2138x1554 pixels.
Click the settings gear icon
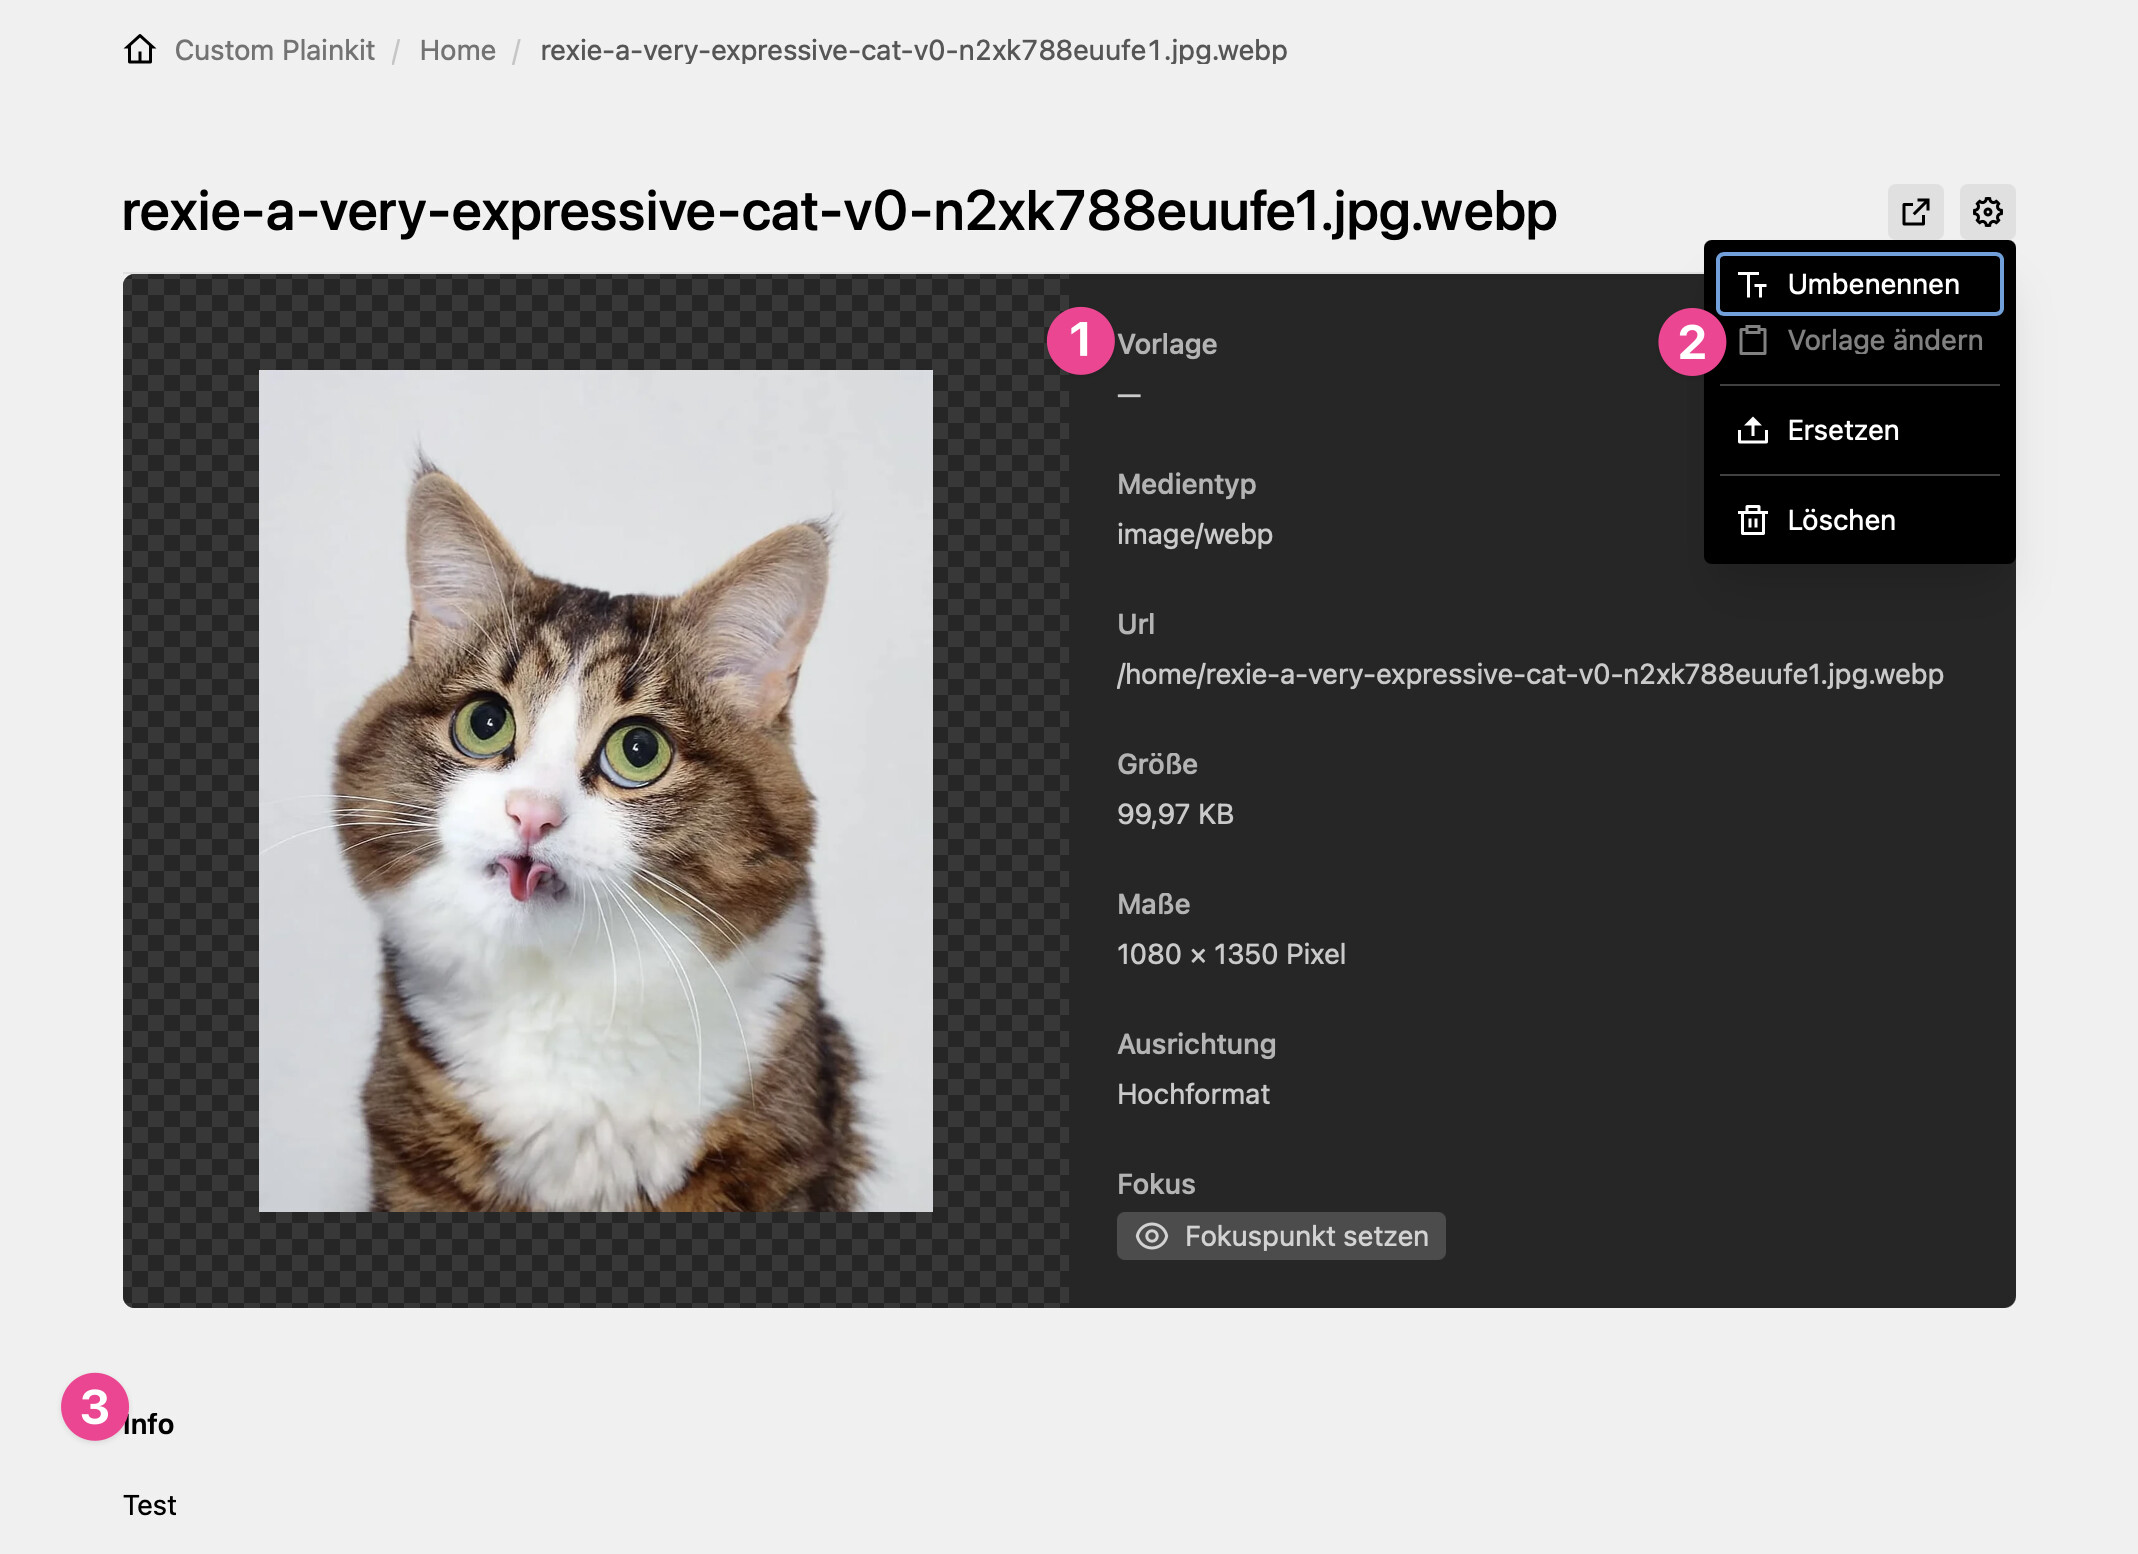[1987, 212]
